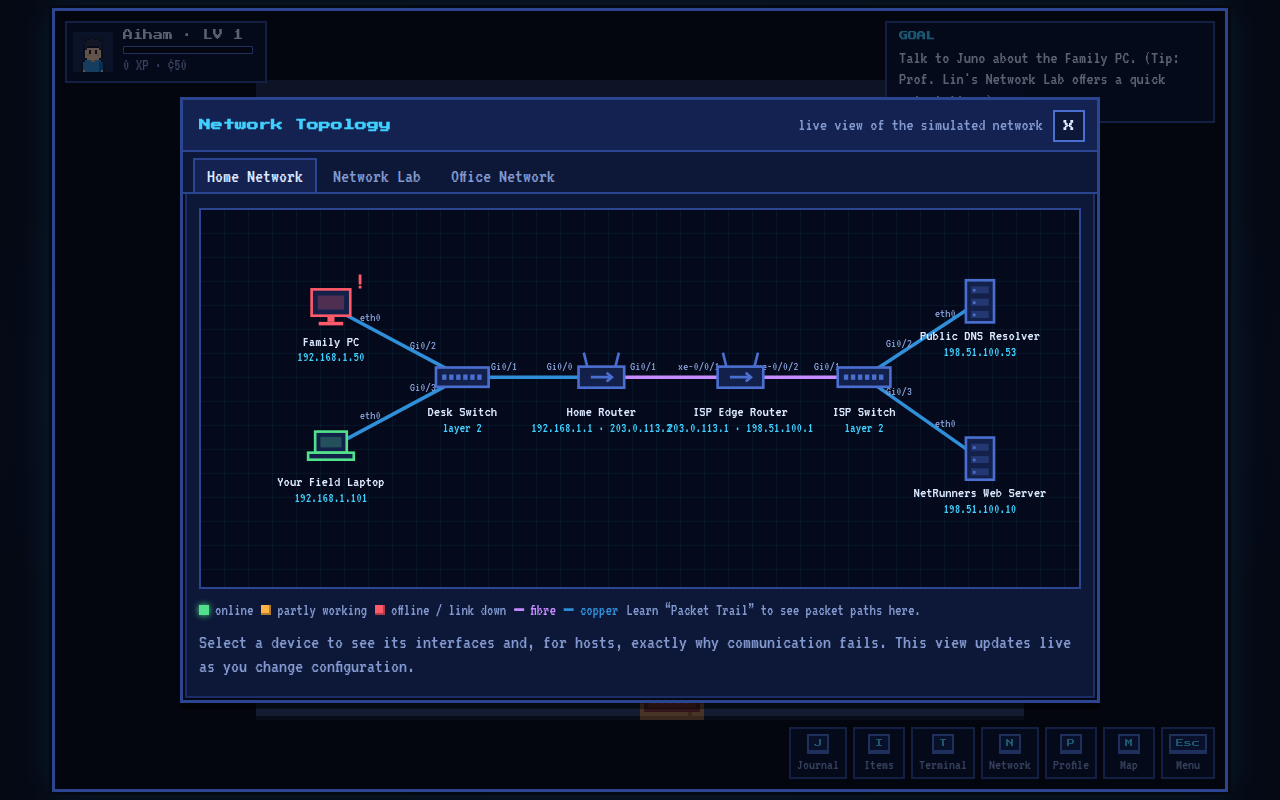Select the Public DNS Resolver server icon
Image resolution: width=1280 pixels, height=800 pixels.
point(980,301)
